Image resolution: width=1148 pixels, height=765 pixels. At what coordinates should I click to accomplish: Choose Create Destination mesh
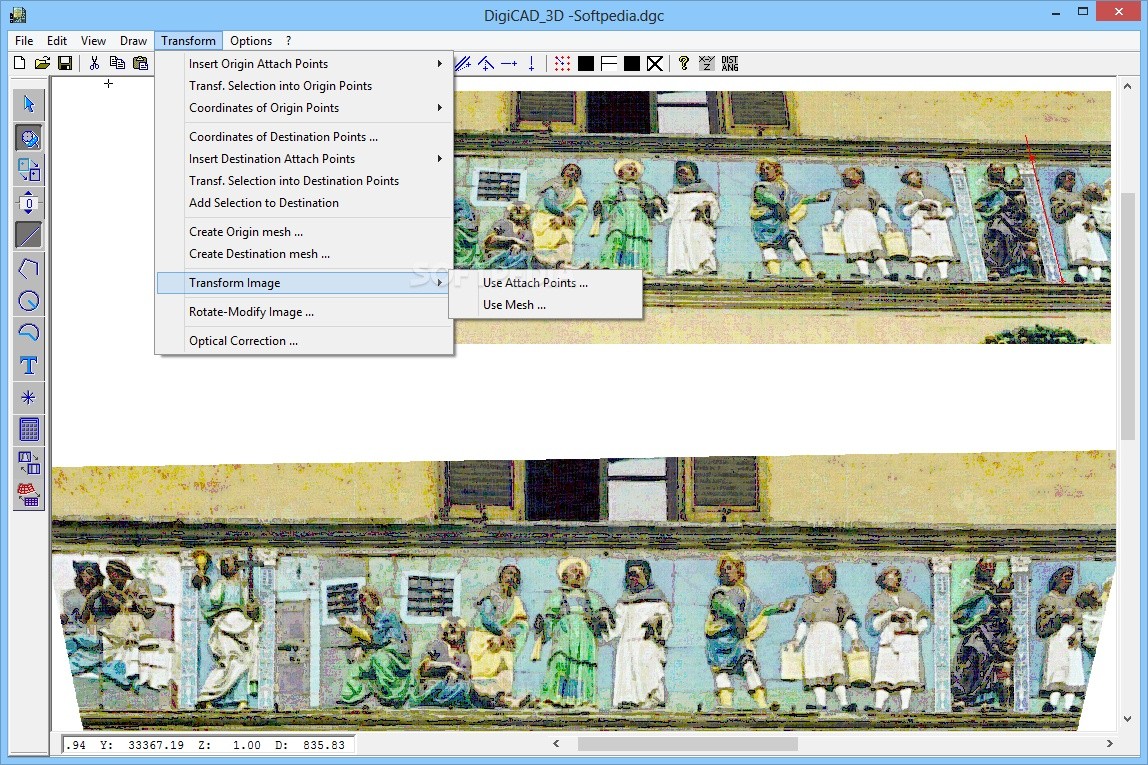[304, 254]
